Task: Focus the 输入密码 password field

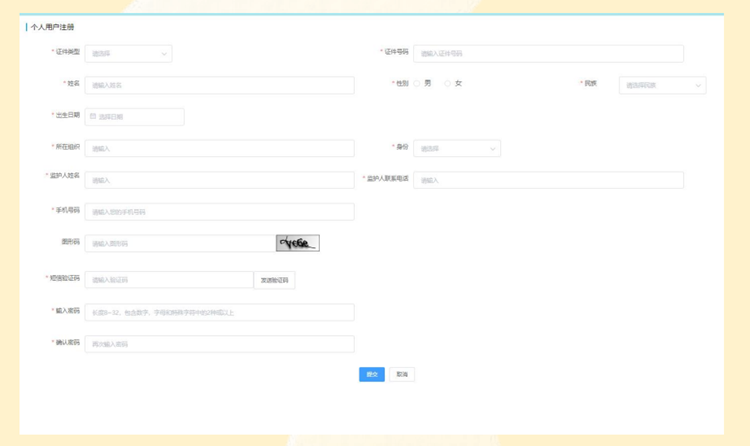Action: [219, 313]
